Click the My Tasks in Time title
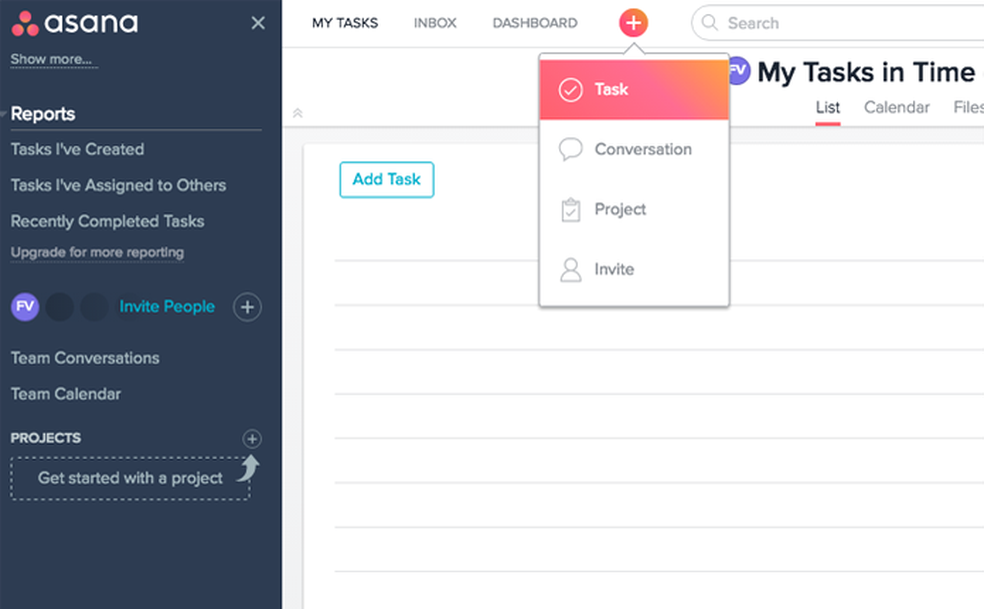 coord(867,72)
